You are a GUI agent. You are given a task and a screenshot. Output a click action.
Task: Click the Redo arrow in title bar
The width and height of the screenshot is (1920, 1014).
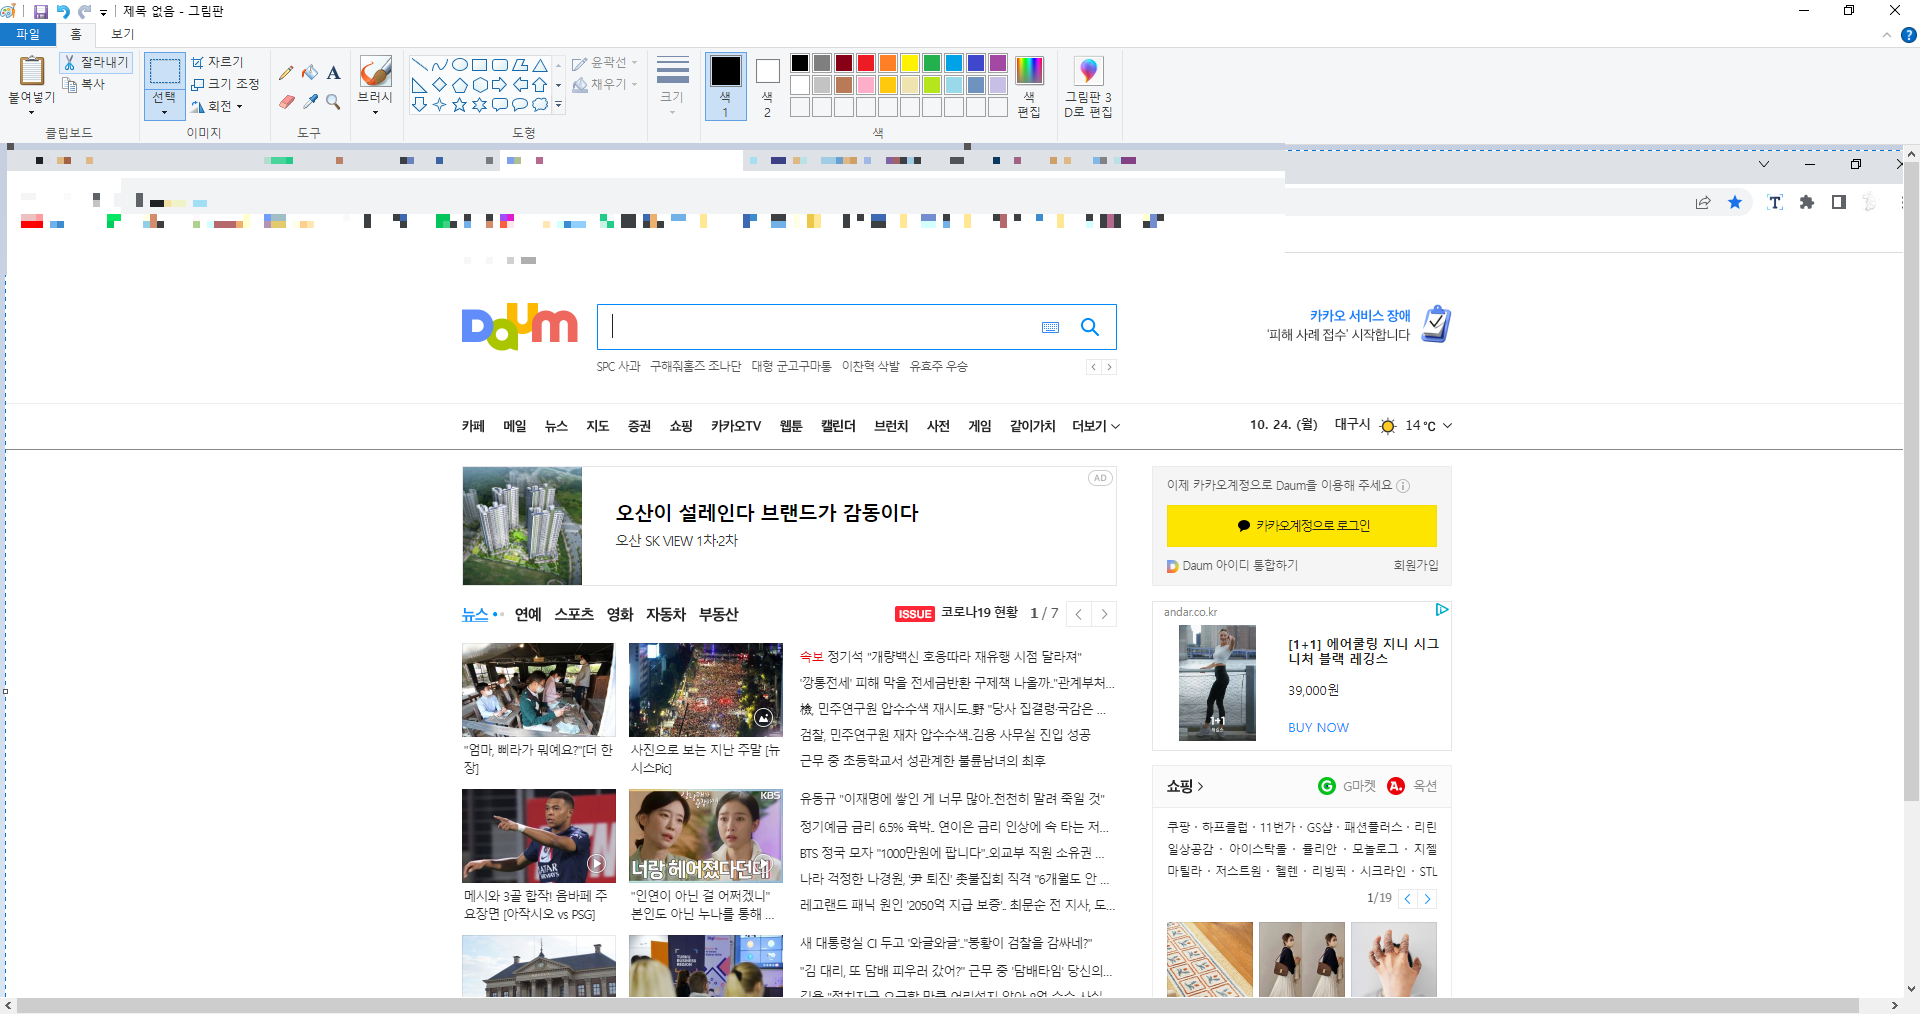[x=85, y=11]
